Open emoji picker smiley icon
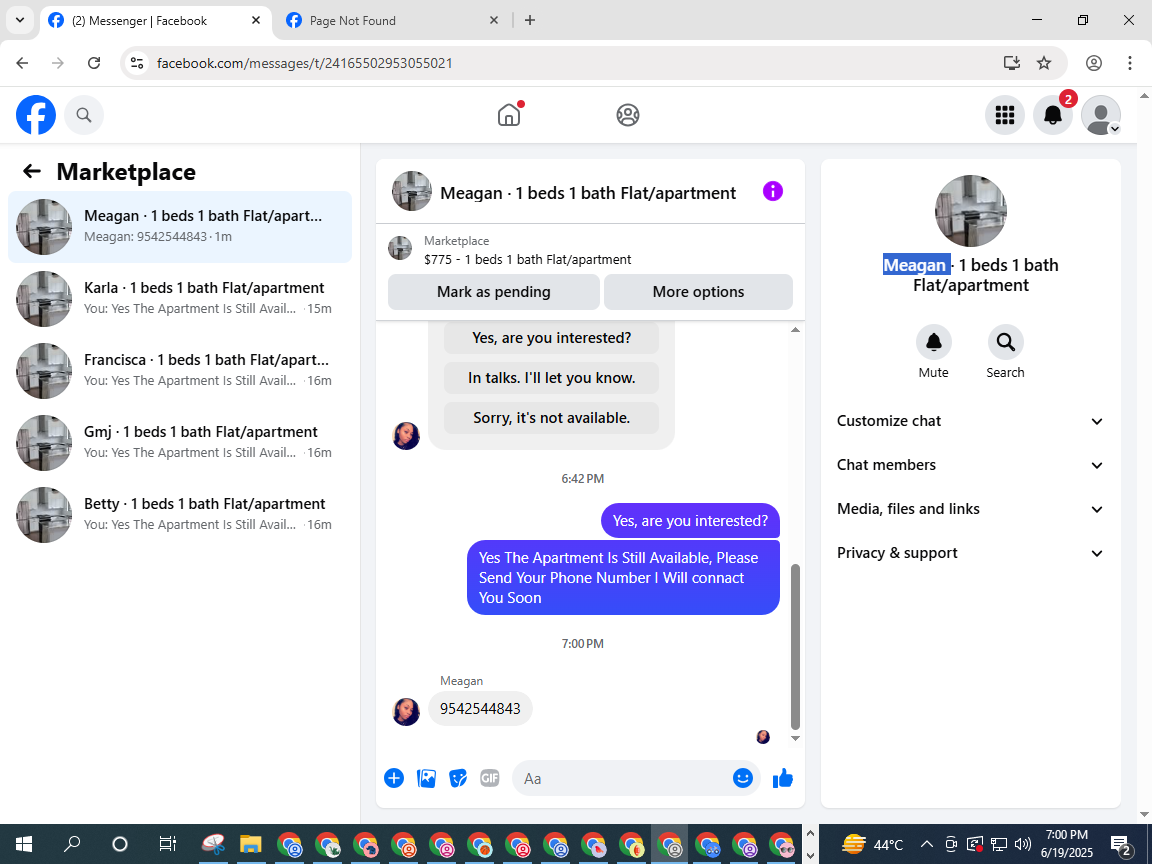The image size is (1152, 864). (x=743, y=778)
